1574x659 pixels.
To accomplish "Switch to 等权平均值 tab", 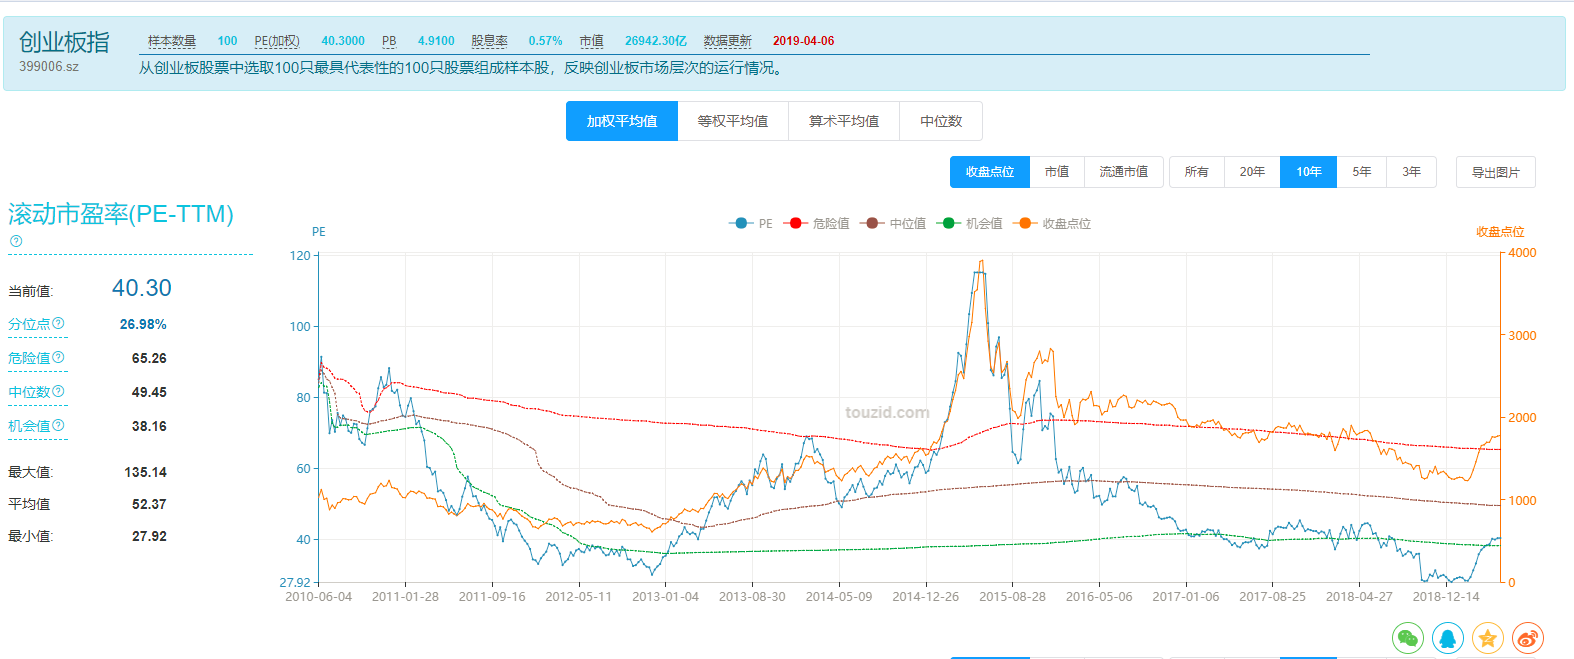I will click(733, 121).
